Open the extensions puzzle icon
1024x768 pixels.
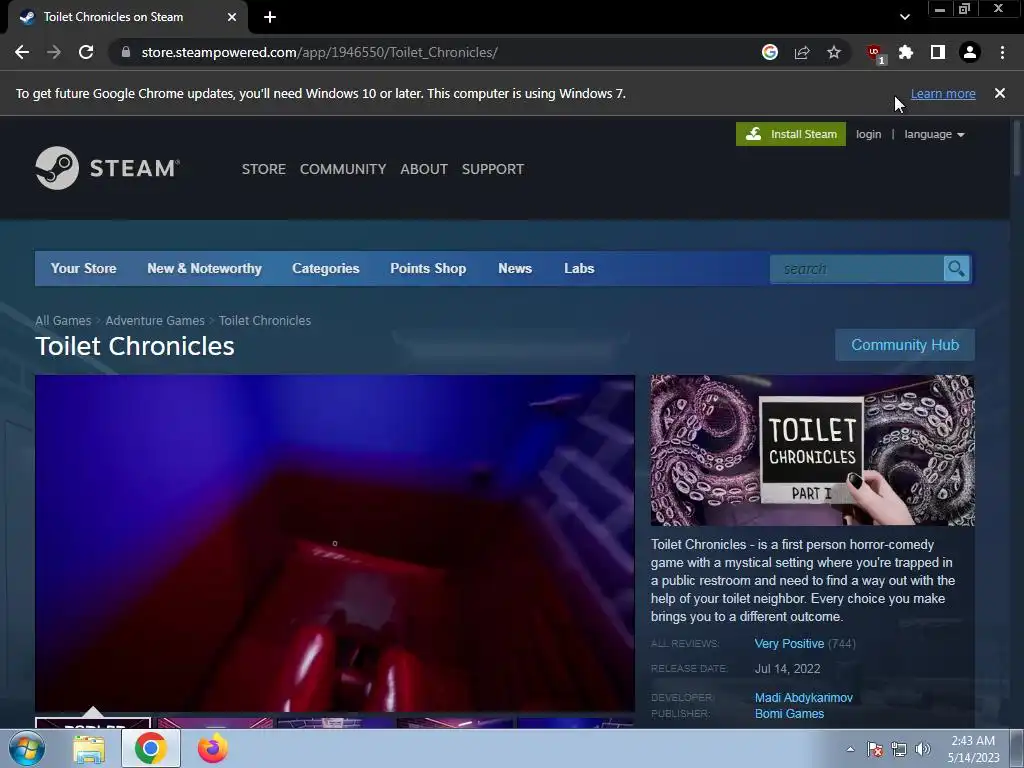pos(906,52)
